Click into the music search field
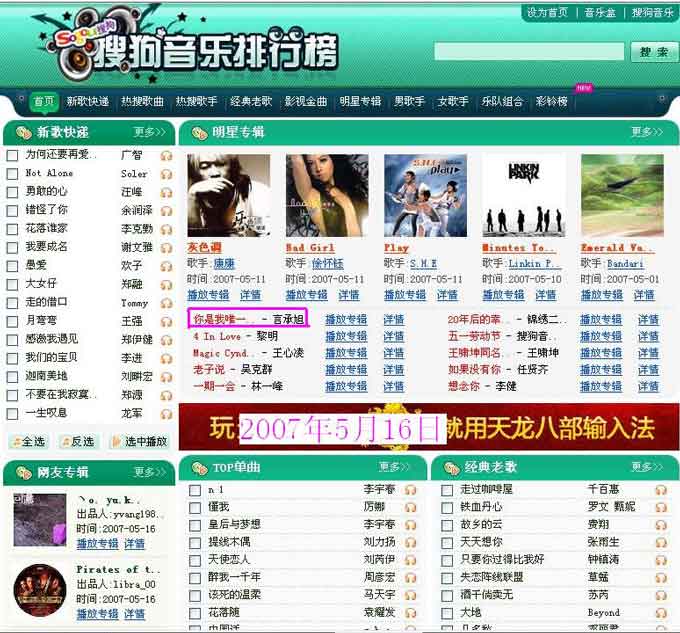Image resolution: width=680 pixels, height=633 pixels. (x=529, y=52)
